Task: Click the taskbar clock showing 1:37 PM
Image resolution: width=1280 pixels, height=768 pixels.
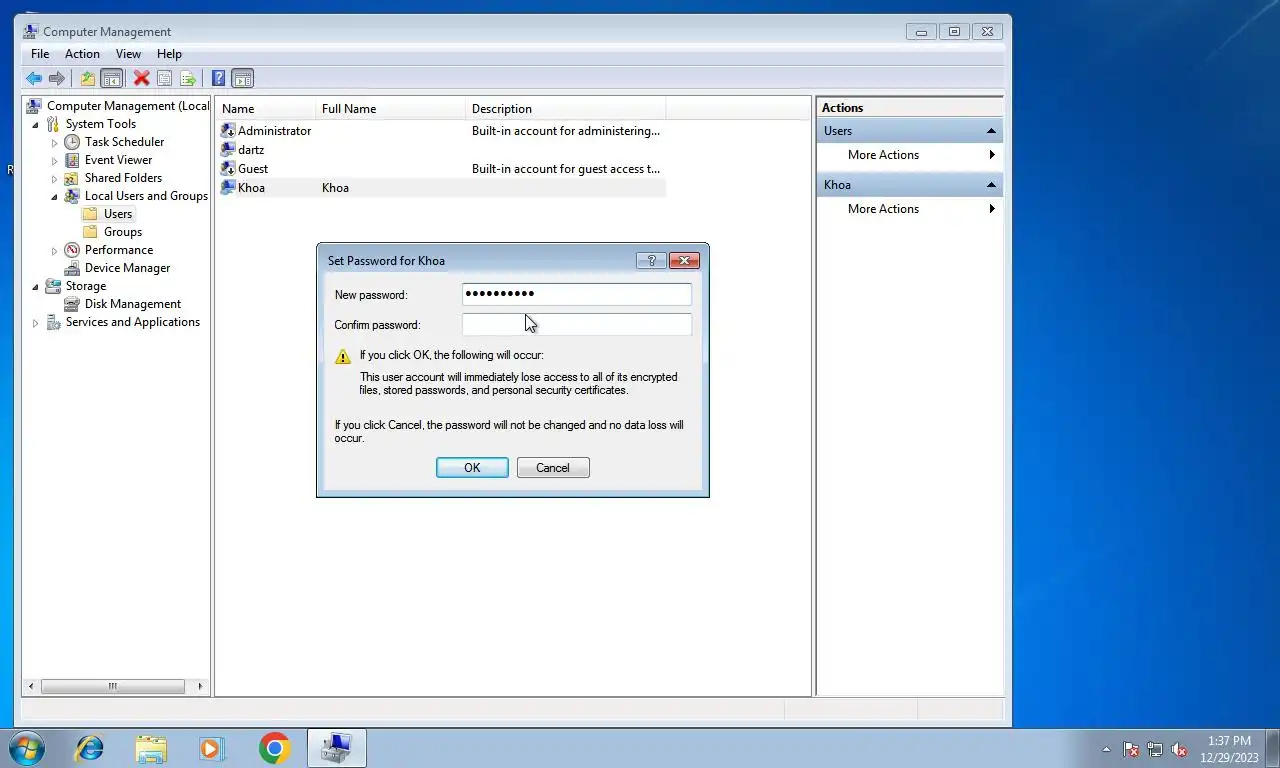Action: point(1229,749)
